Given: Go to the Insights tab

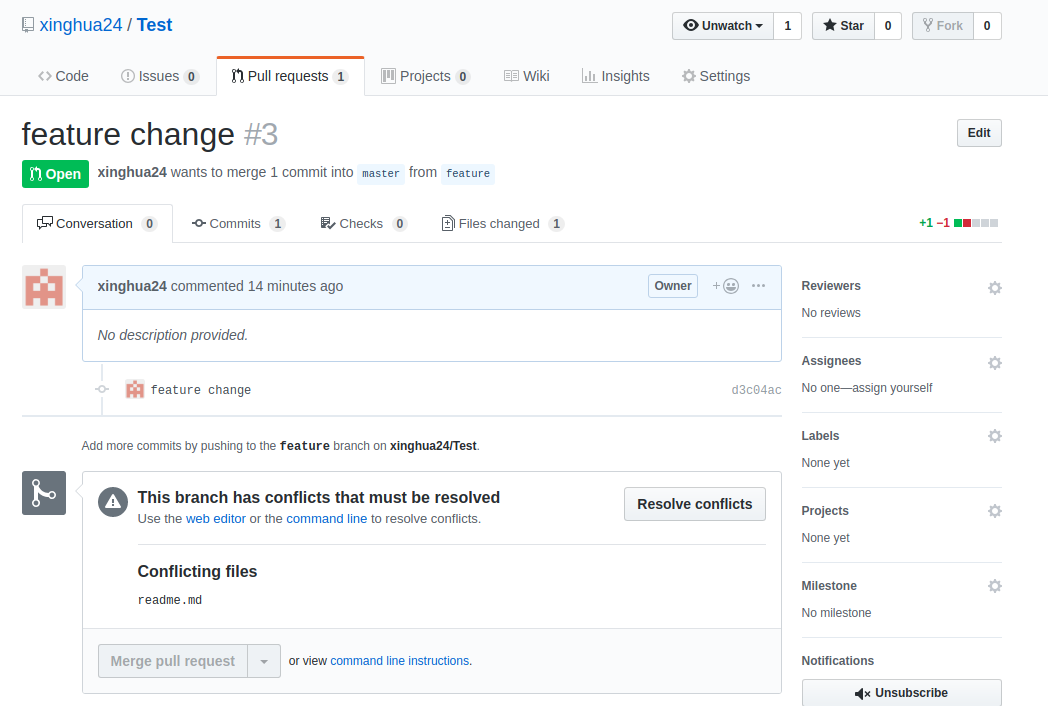Looking at the screenshot, I should point(616,76).
